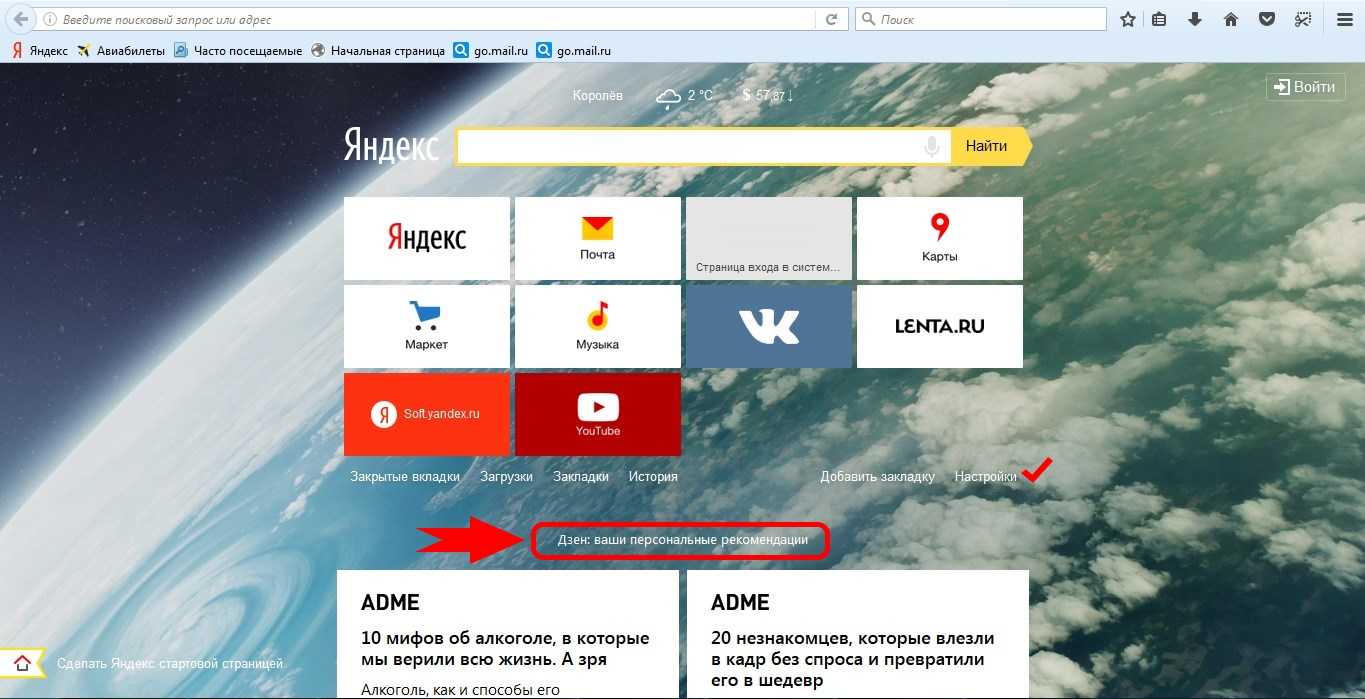
Task: Open Настройки link
Action: (985, 477)
